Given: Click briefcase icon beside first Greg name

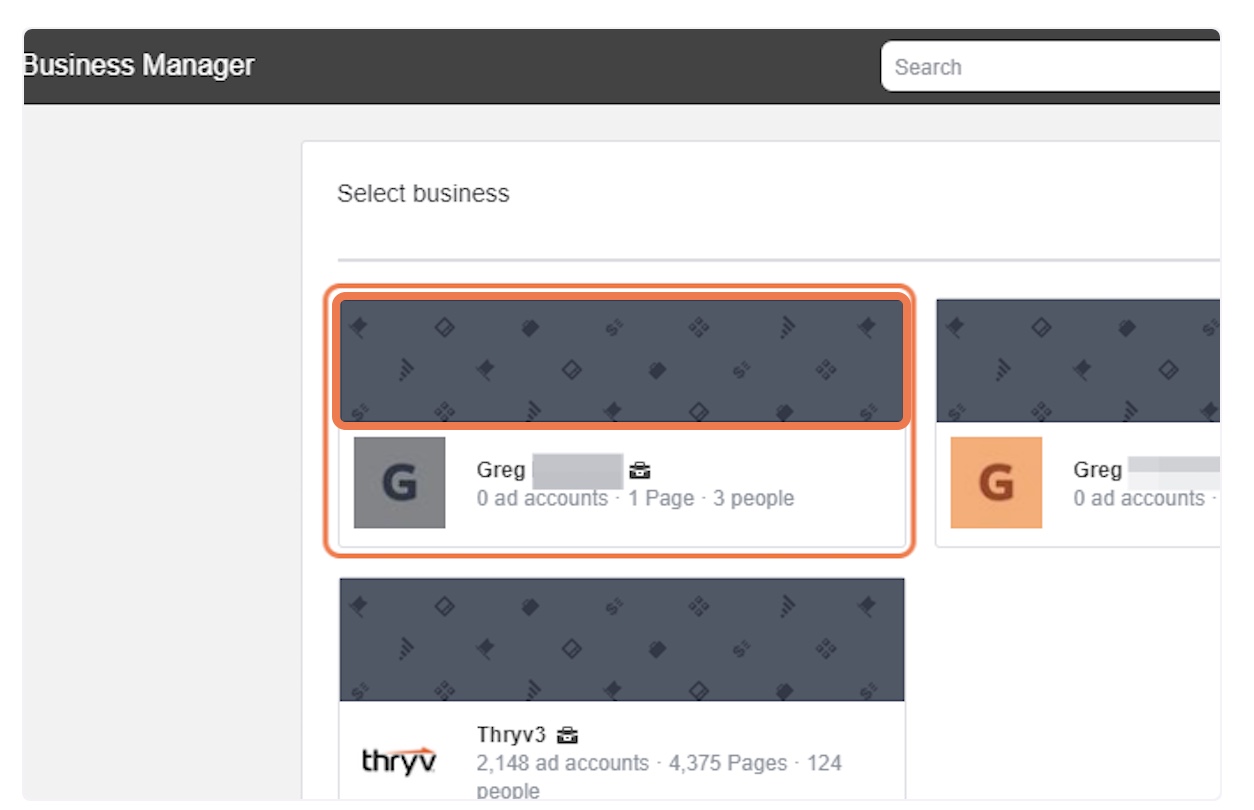Looking at the screenshot, I should [x=640, y=470].
